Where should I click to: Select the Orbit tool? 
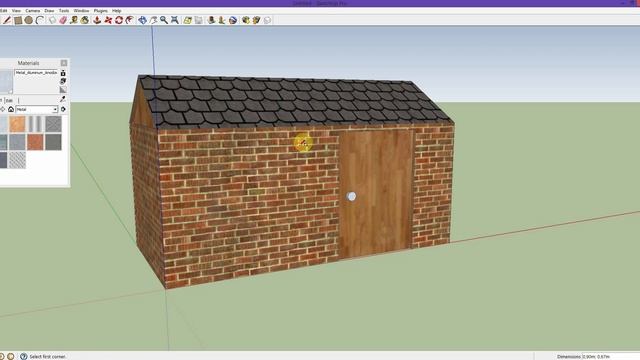coord(142,20)
